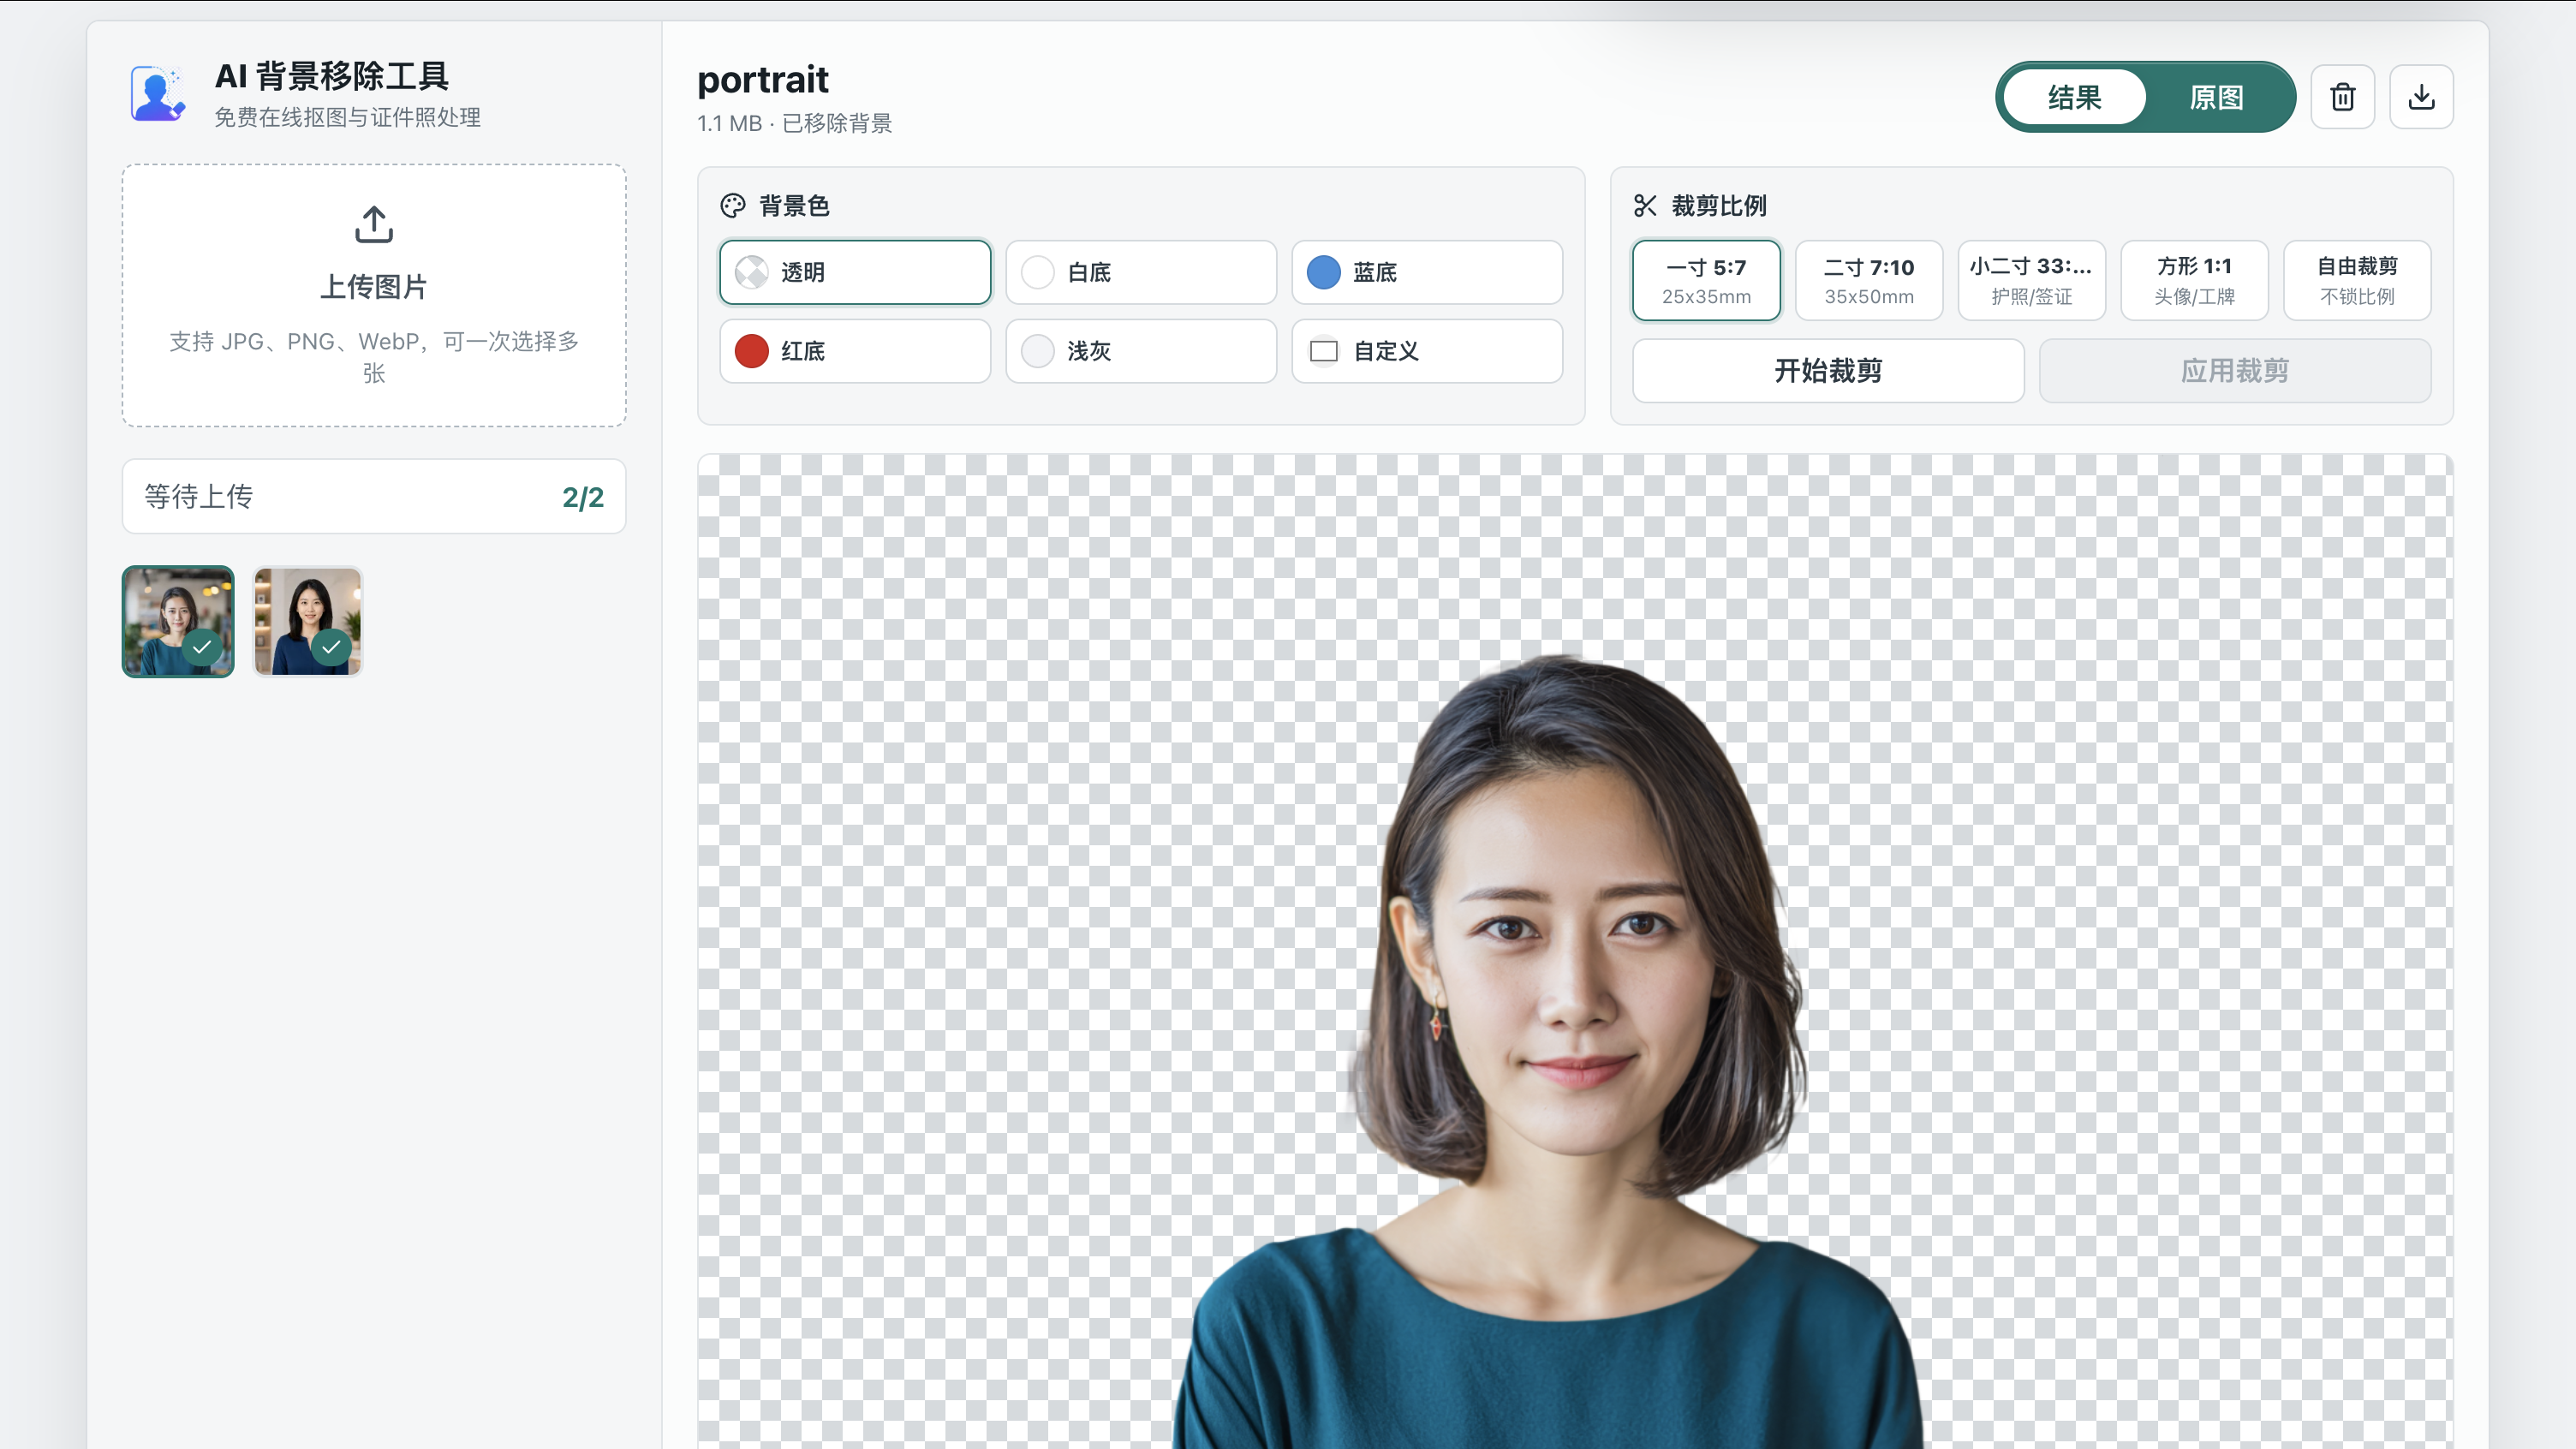The height and width of the screenshot is (1449, 2576).
Task: Switch to the 结果 view
Action: 2075,97
